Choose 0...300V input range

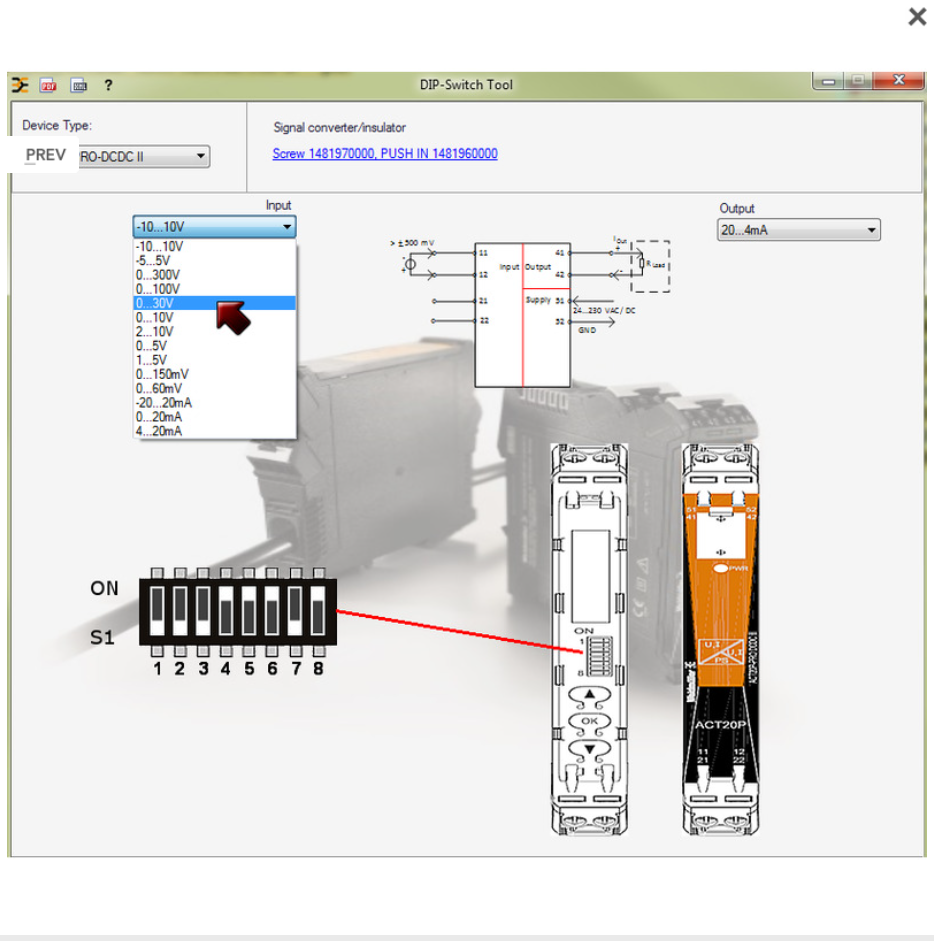(x=214, y=275)
